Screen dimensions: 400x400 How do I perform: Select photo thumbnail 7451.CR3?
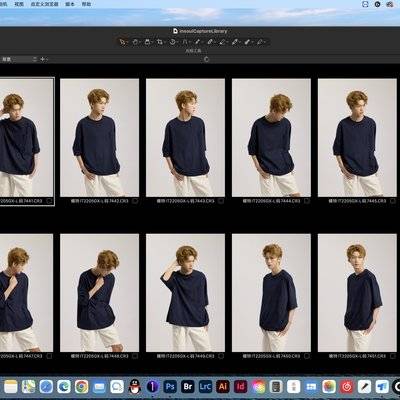(357, 293)
